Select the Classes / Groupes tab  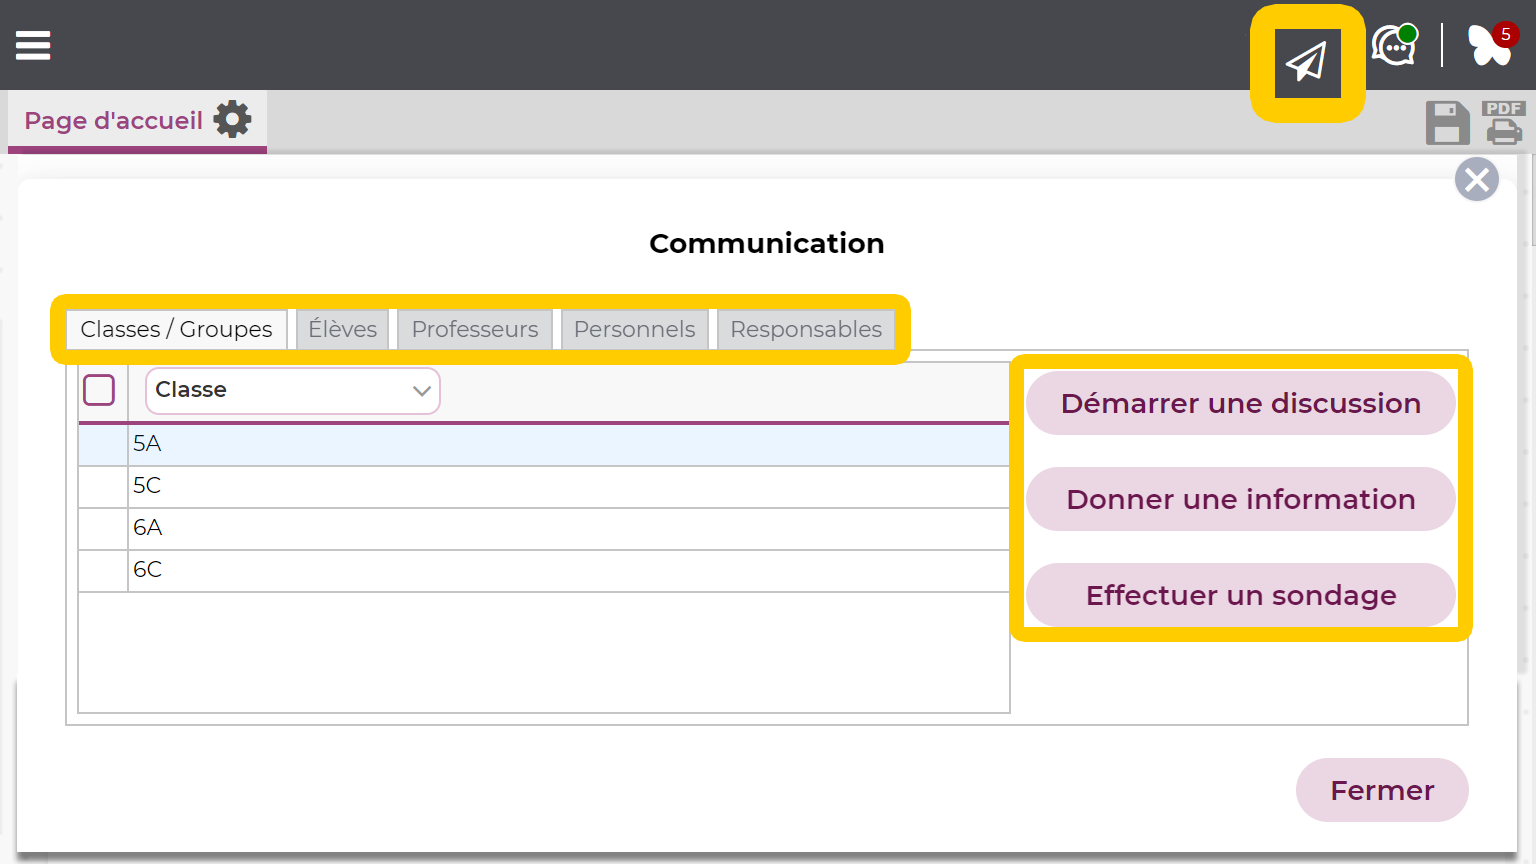(176, 329)
